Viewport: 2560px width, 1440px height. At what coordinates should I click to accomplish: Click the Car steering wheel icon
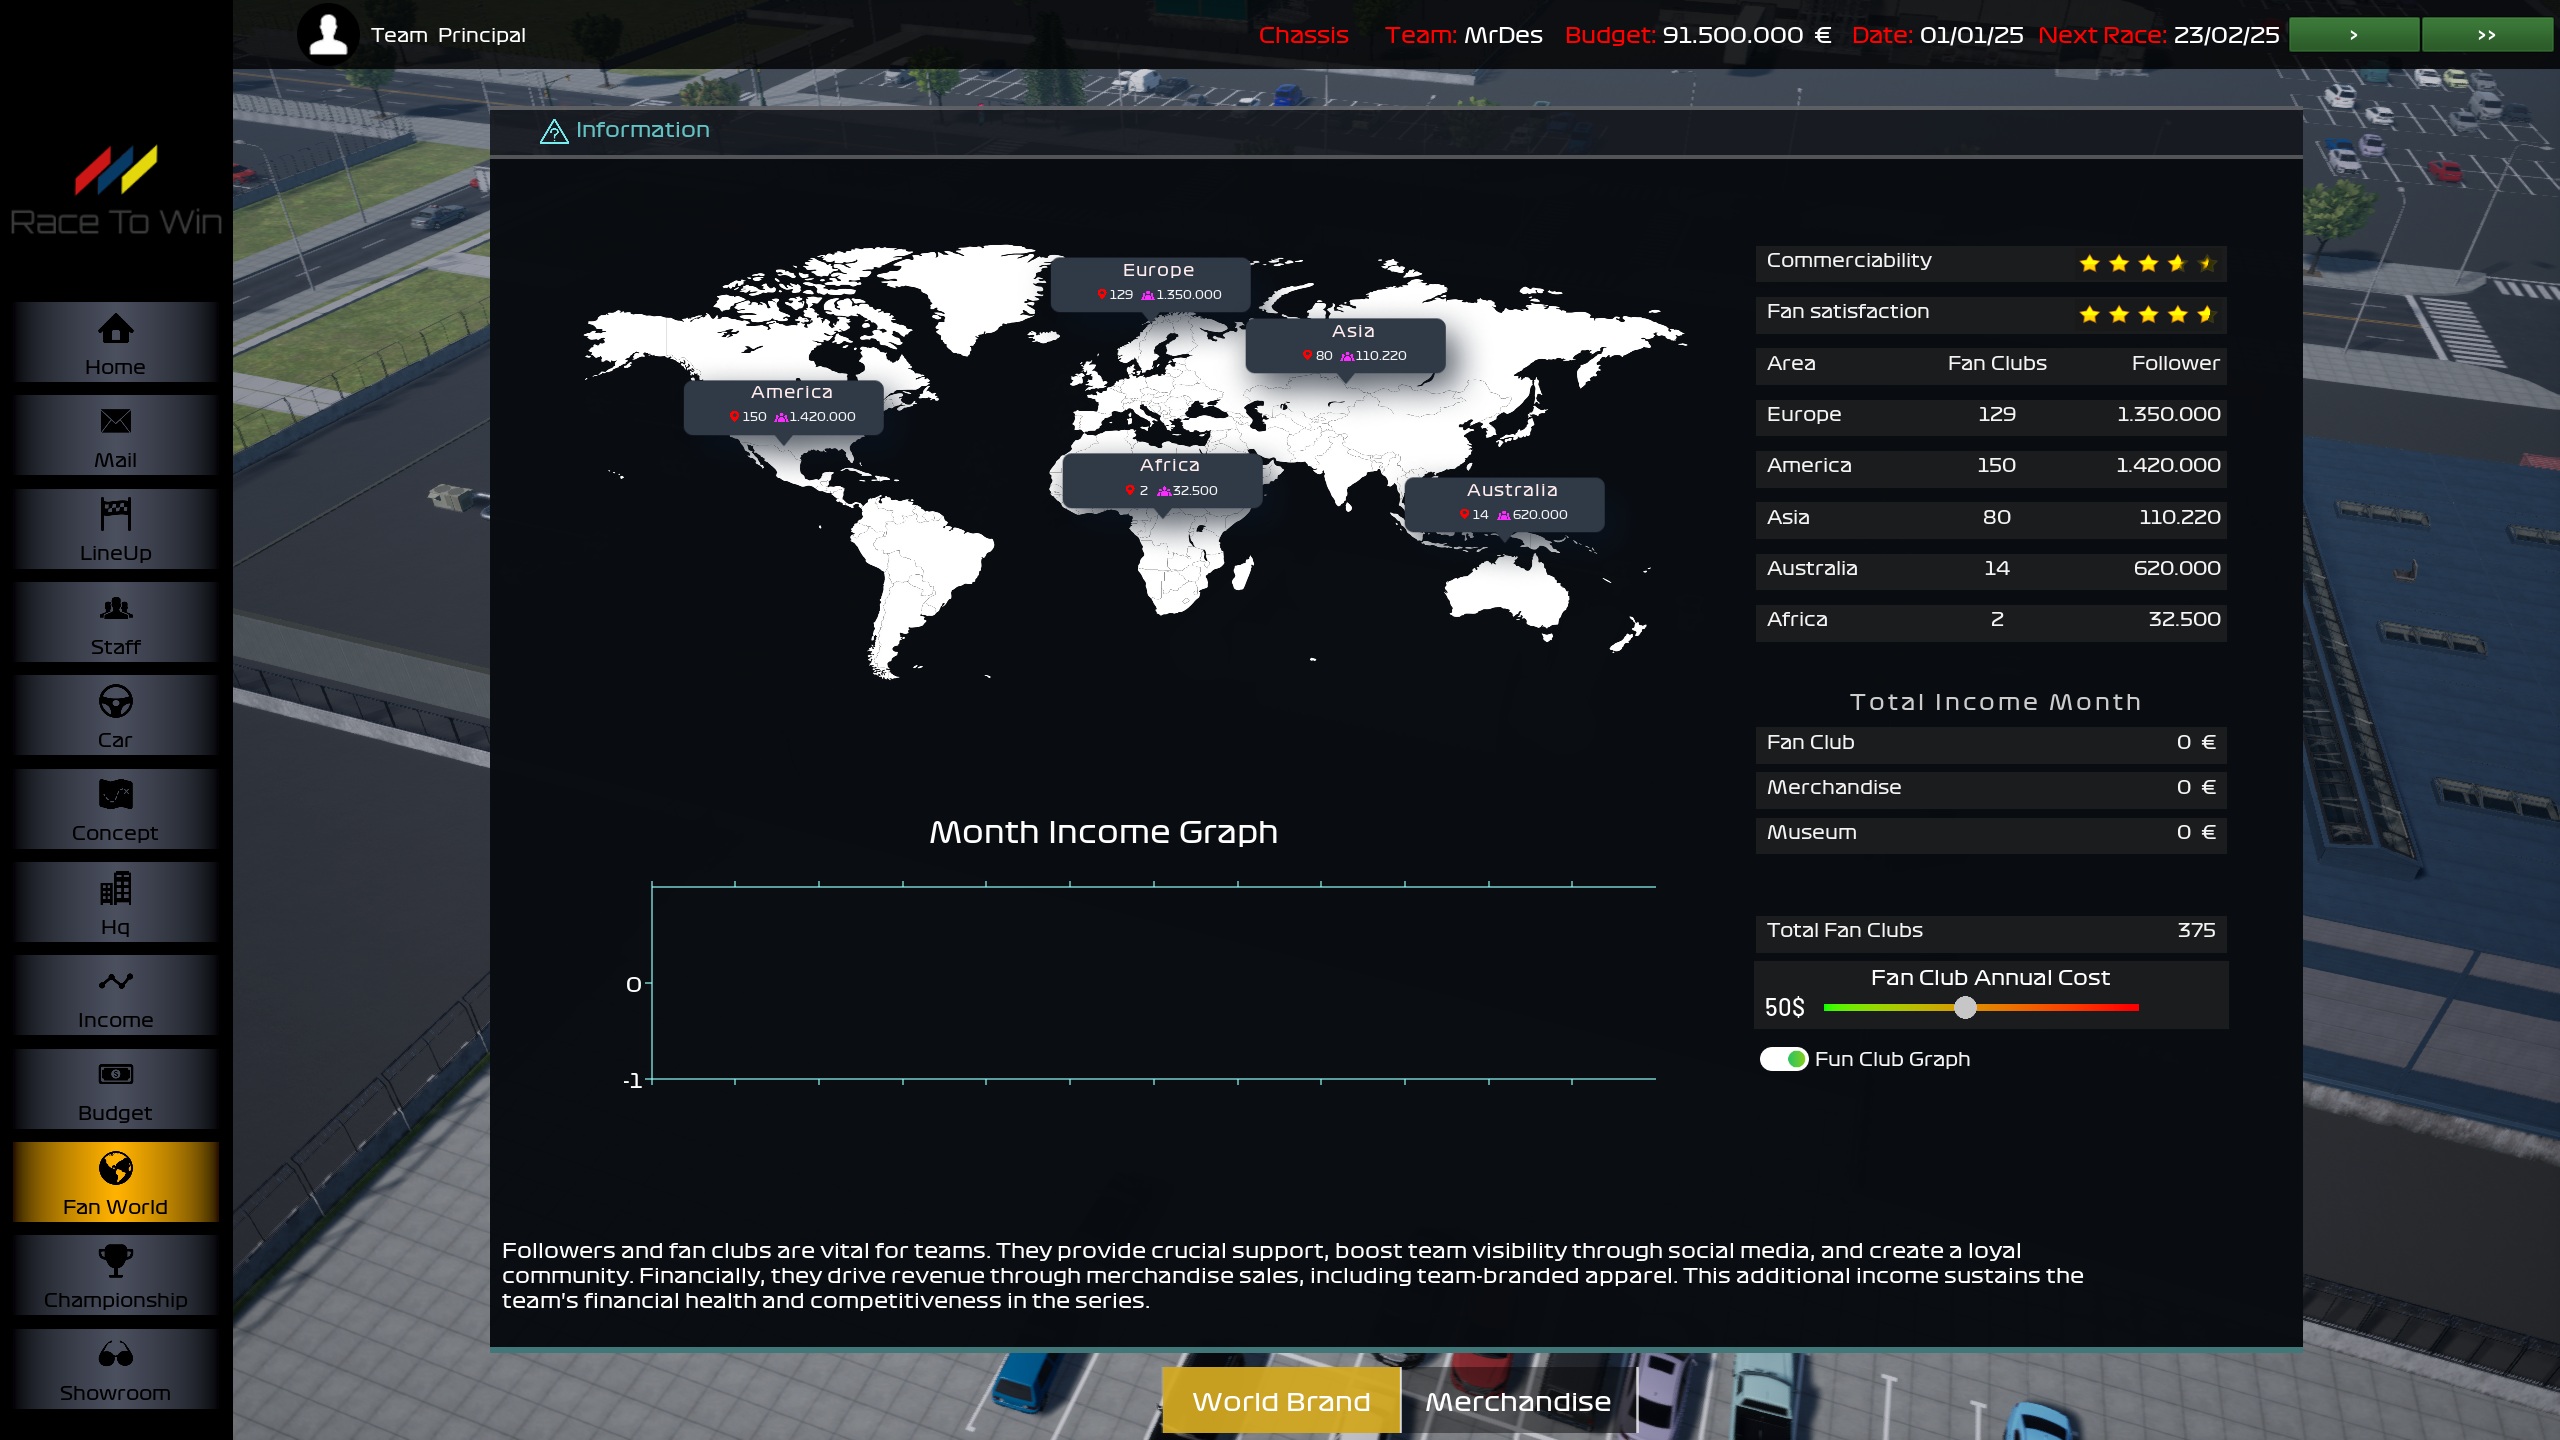click(115, 702)
